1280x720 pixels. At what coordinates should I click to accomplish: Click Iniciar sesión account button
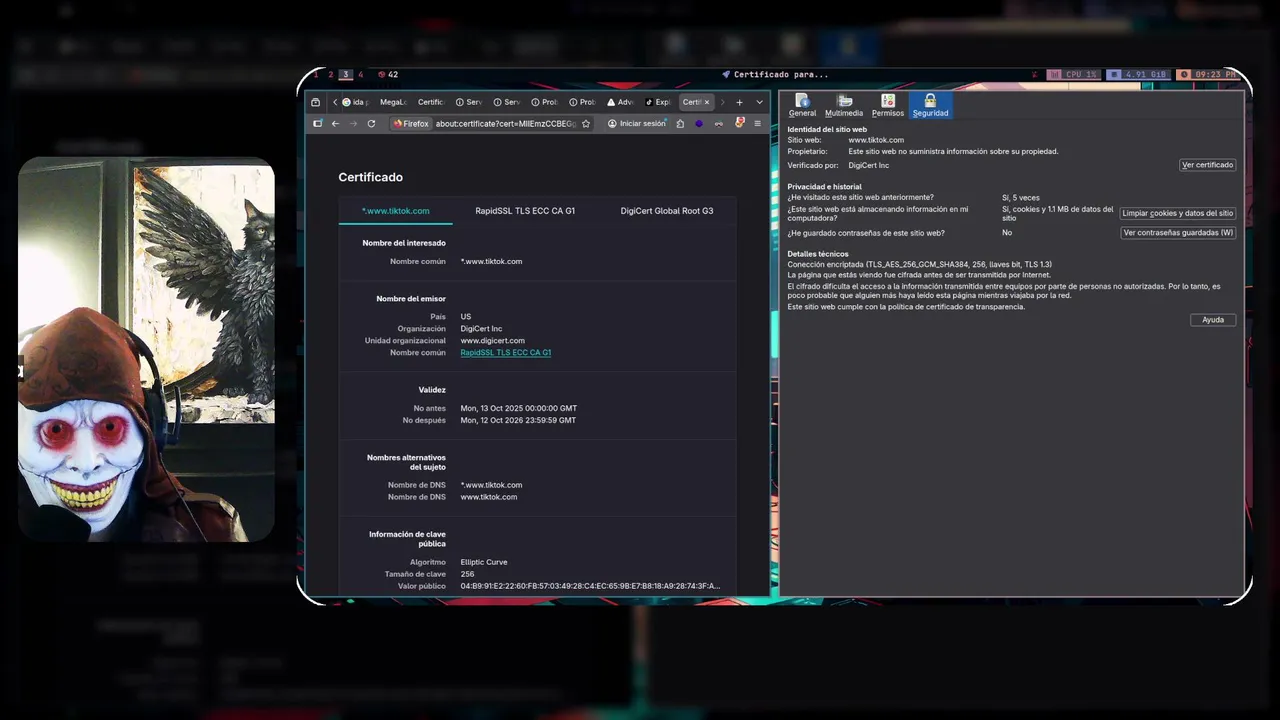tap(637, 124)
